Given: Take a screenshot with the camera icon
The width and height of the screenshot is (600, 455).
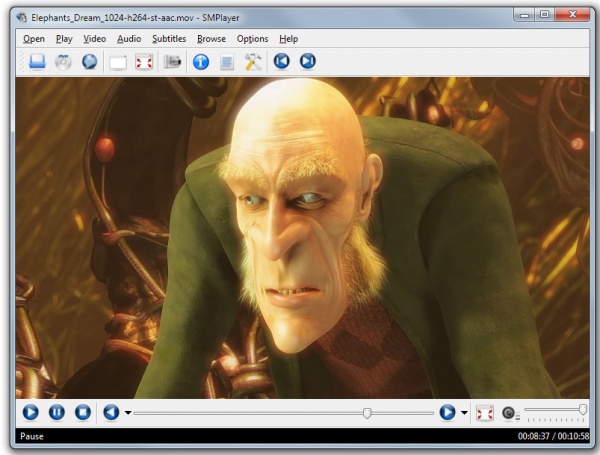Looking at the screenshot, I should coord(172,62).
